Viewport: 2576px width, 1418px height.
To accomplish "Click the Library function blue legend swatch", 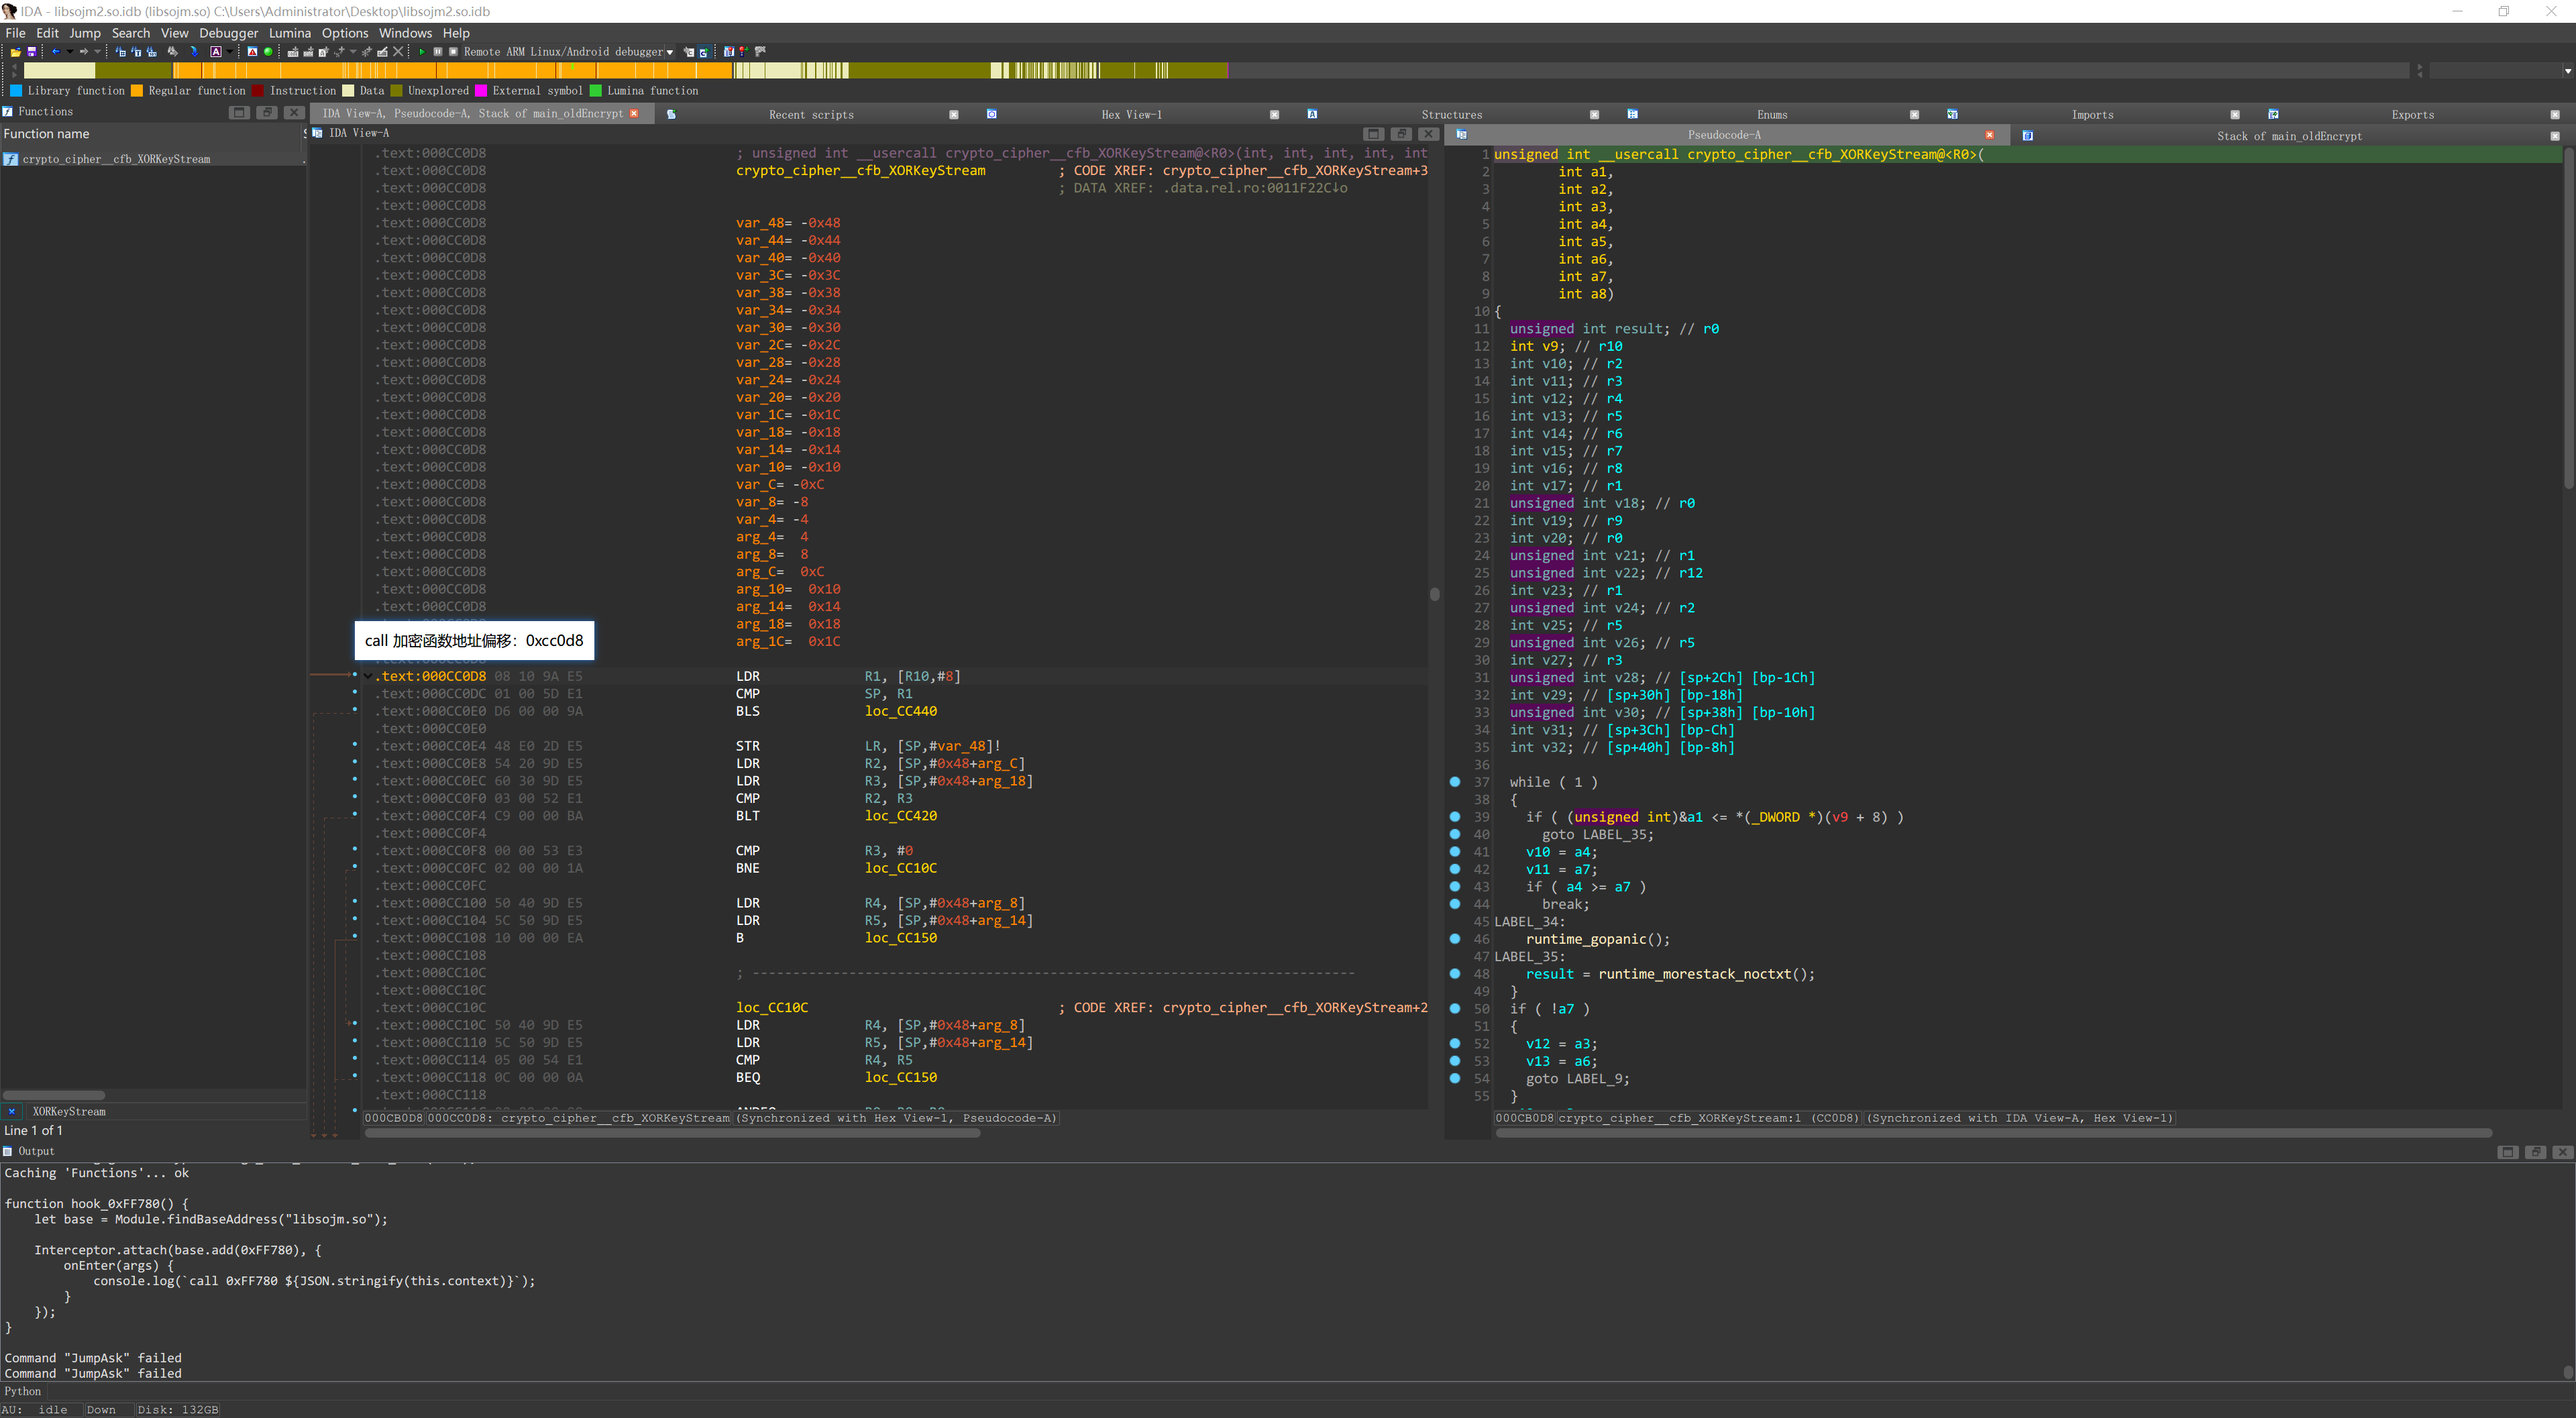I will pyautogui.click(x=16, y=91).
